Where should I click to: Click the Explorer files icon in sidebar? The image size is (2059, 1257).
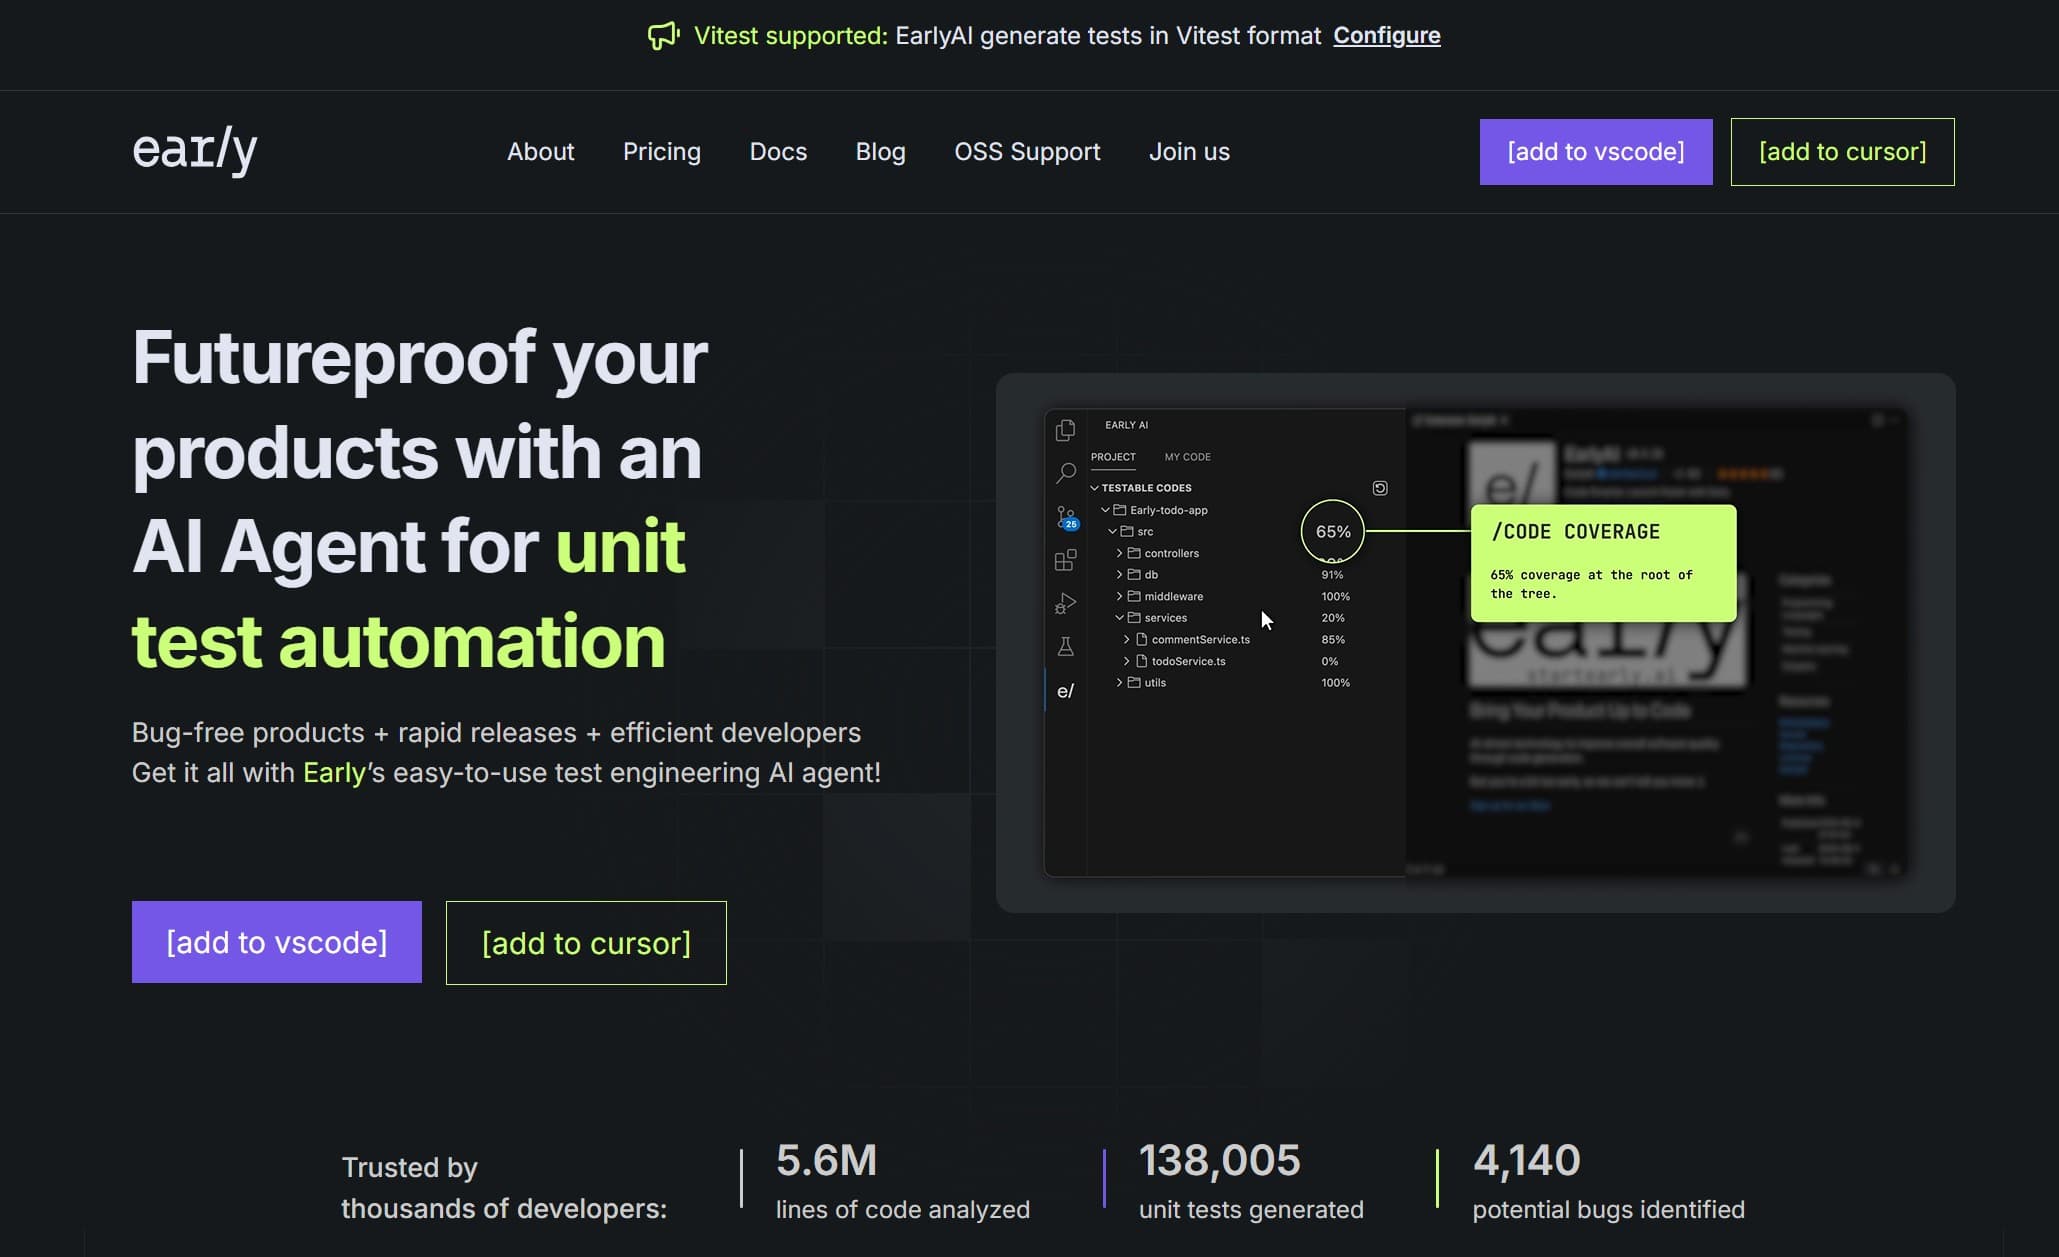coord(1065,430)
